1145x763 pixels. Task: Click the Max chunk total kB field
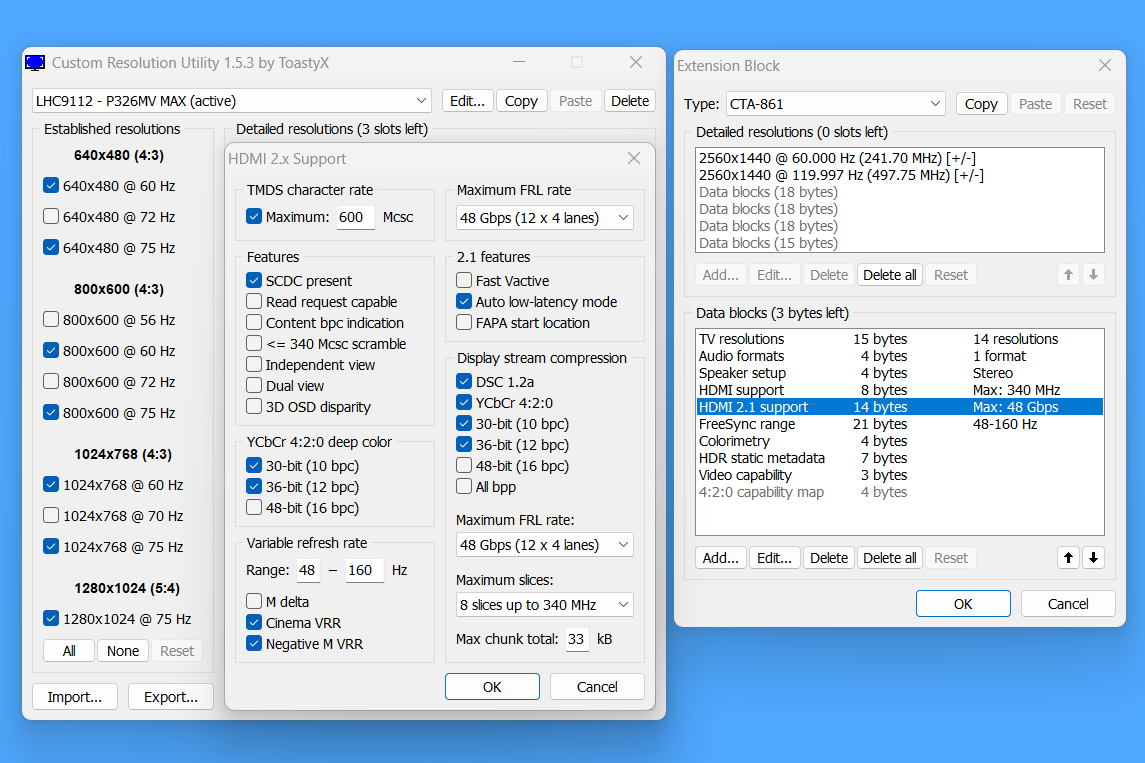pos(576,639)
